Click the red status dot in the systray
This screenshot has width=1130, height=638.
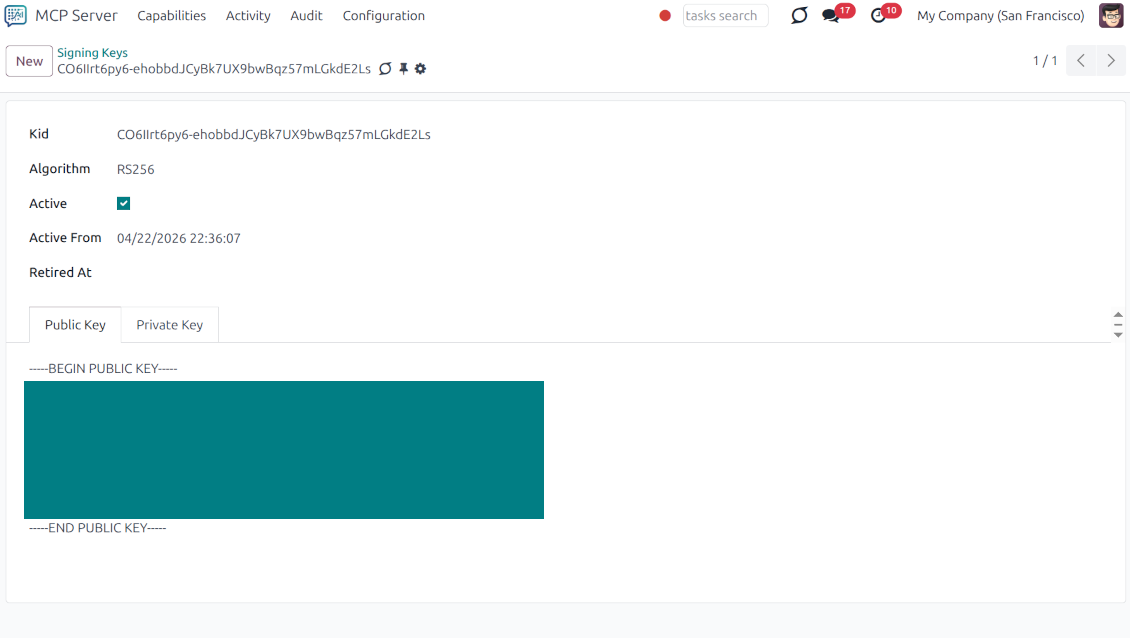(x=664, y=15)
